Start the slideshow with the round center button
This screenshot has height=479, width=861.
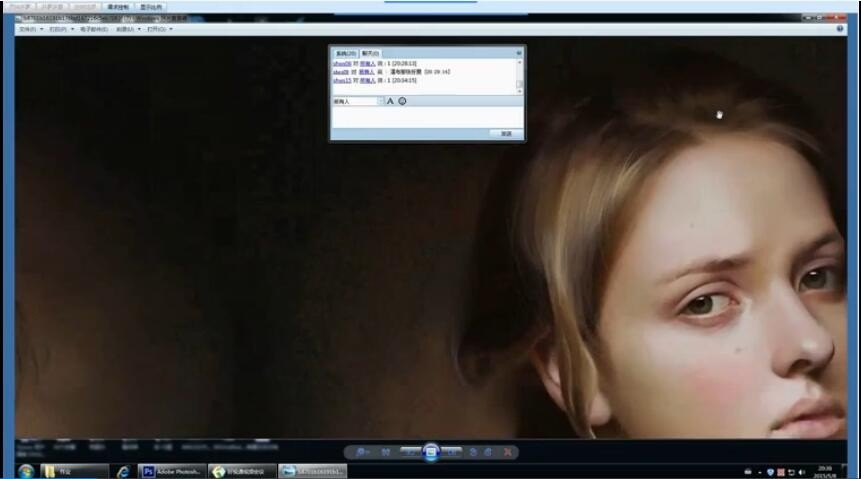coord(431,453)
